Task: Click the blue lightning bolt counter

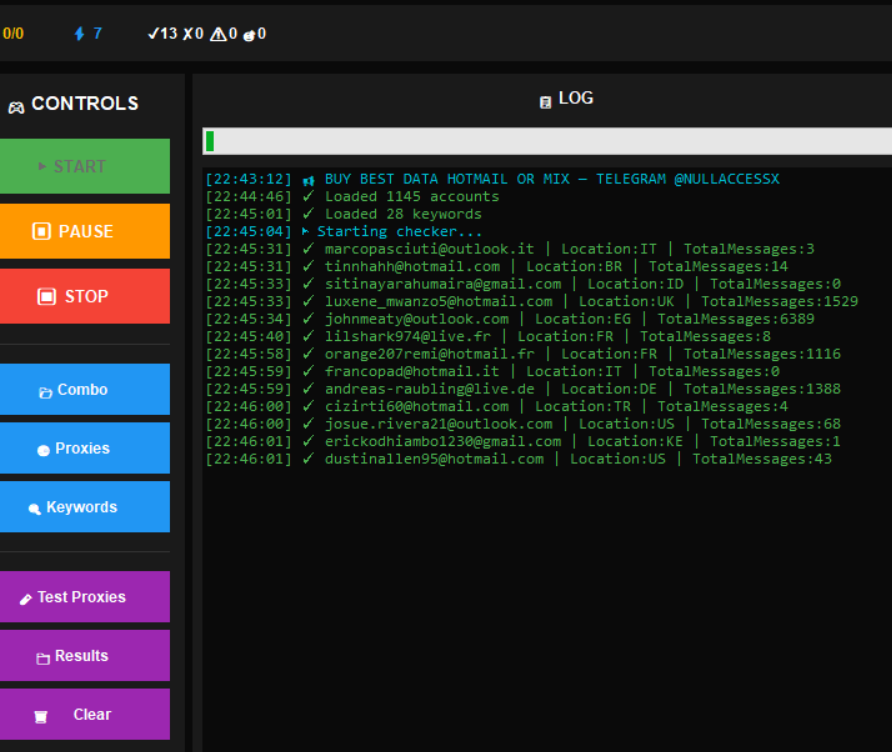Action: pyautogui.click(x=88, y=34)
